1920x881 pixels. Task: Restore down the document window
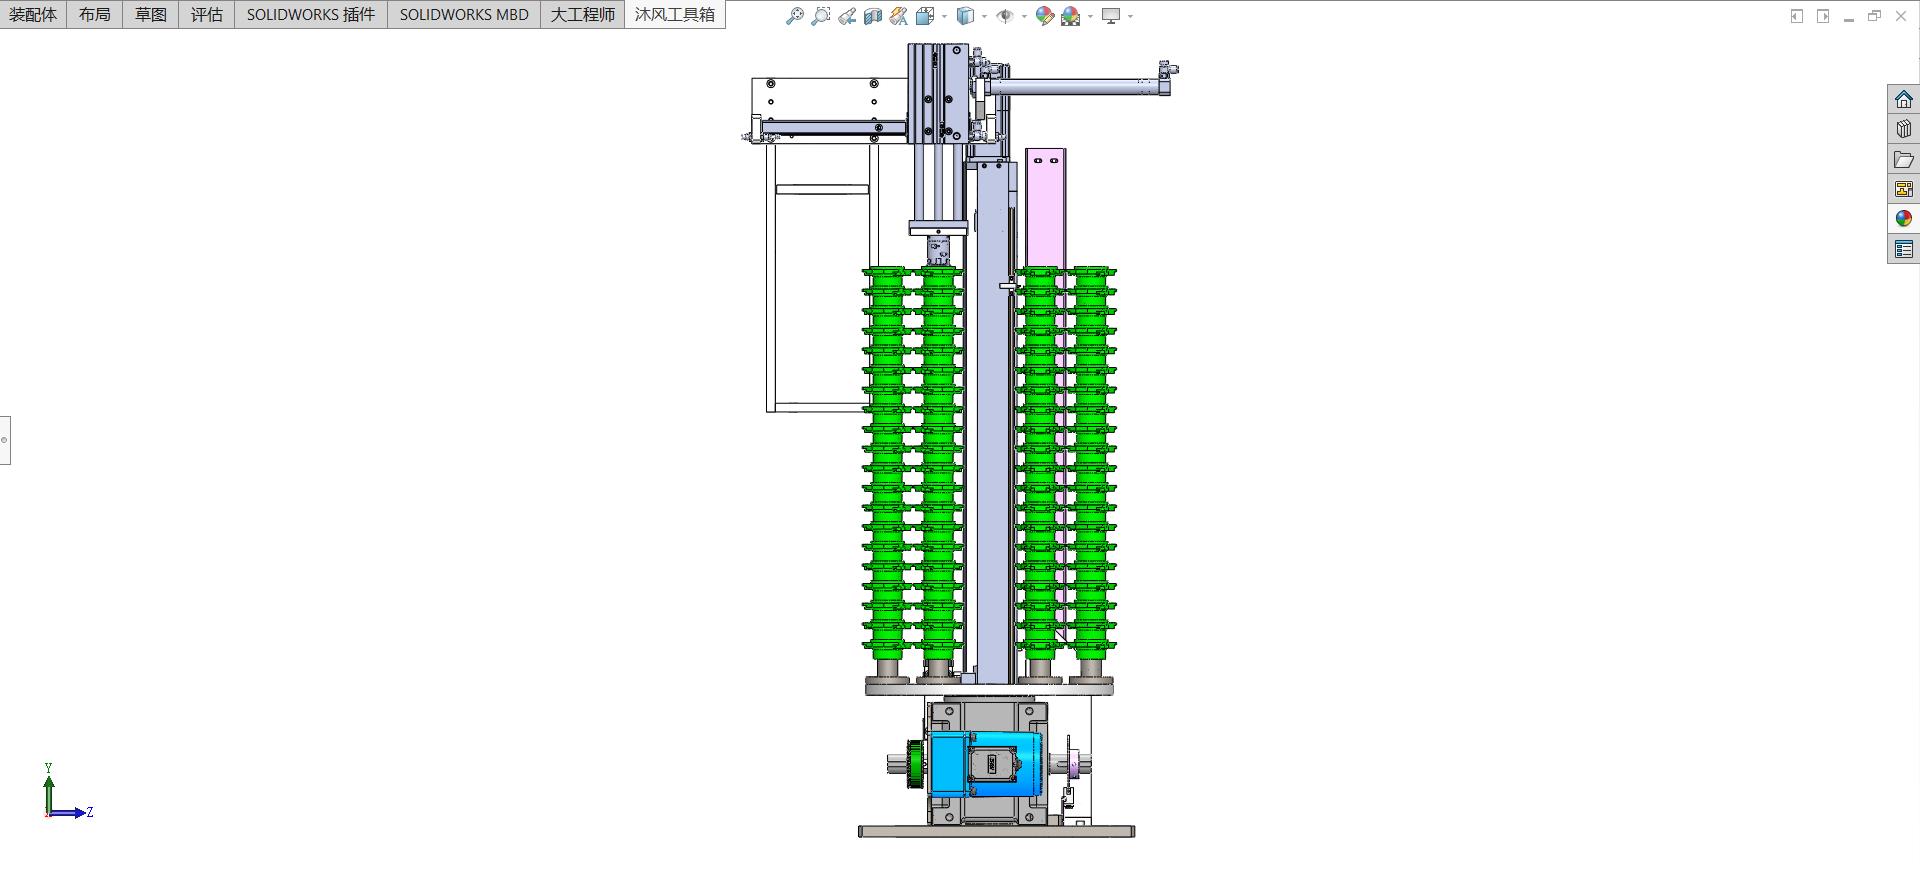click(1875, 16)
